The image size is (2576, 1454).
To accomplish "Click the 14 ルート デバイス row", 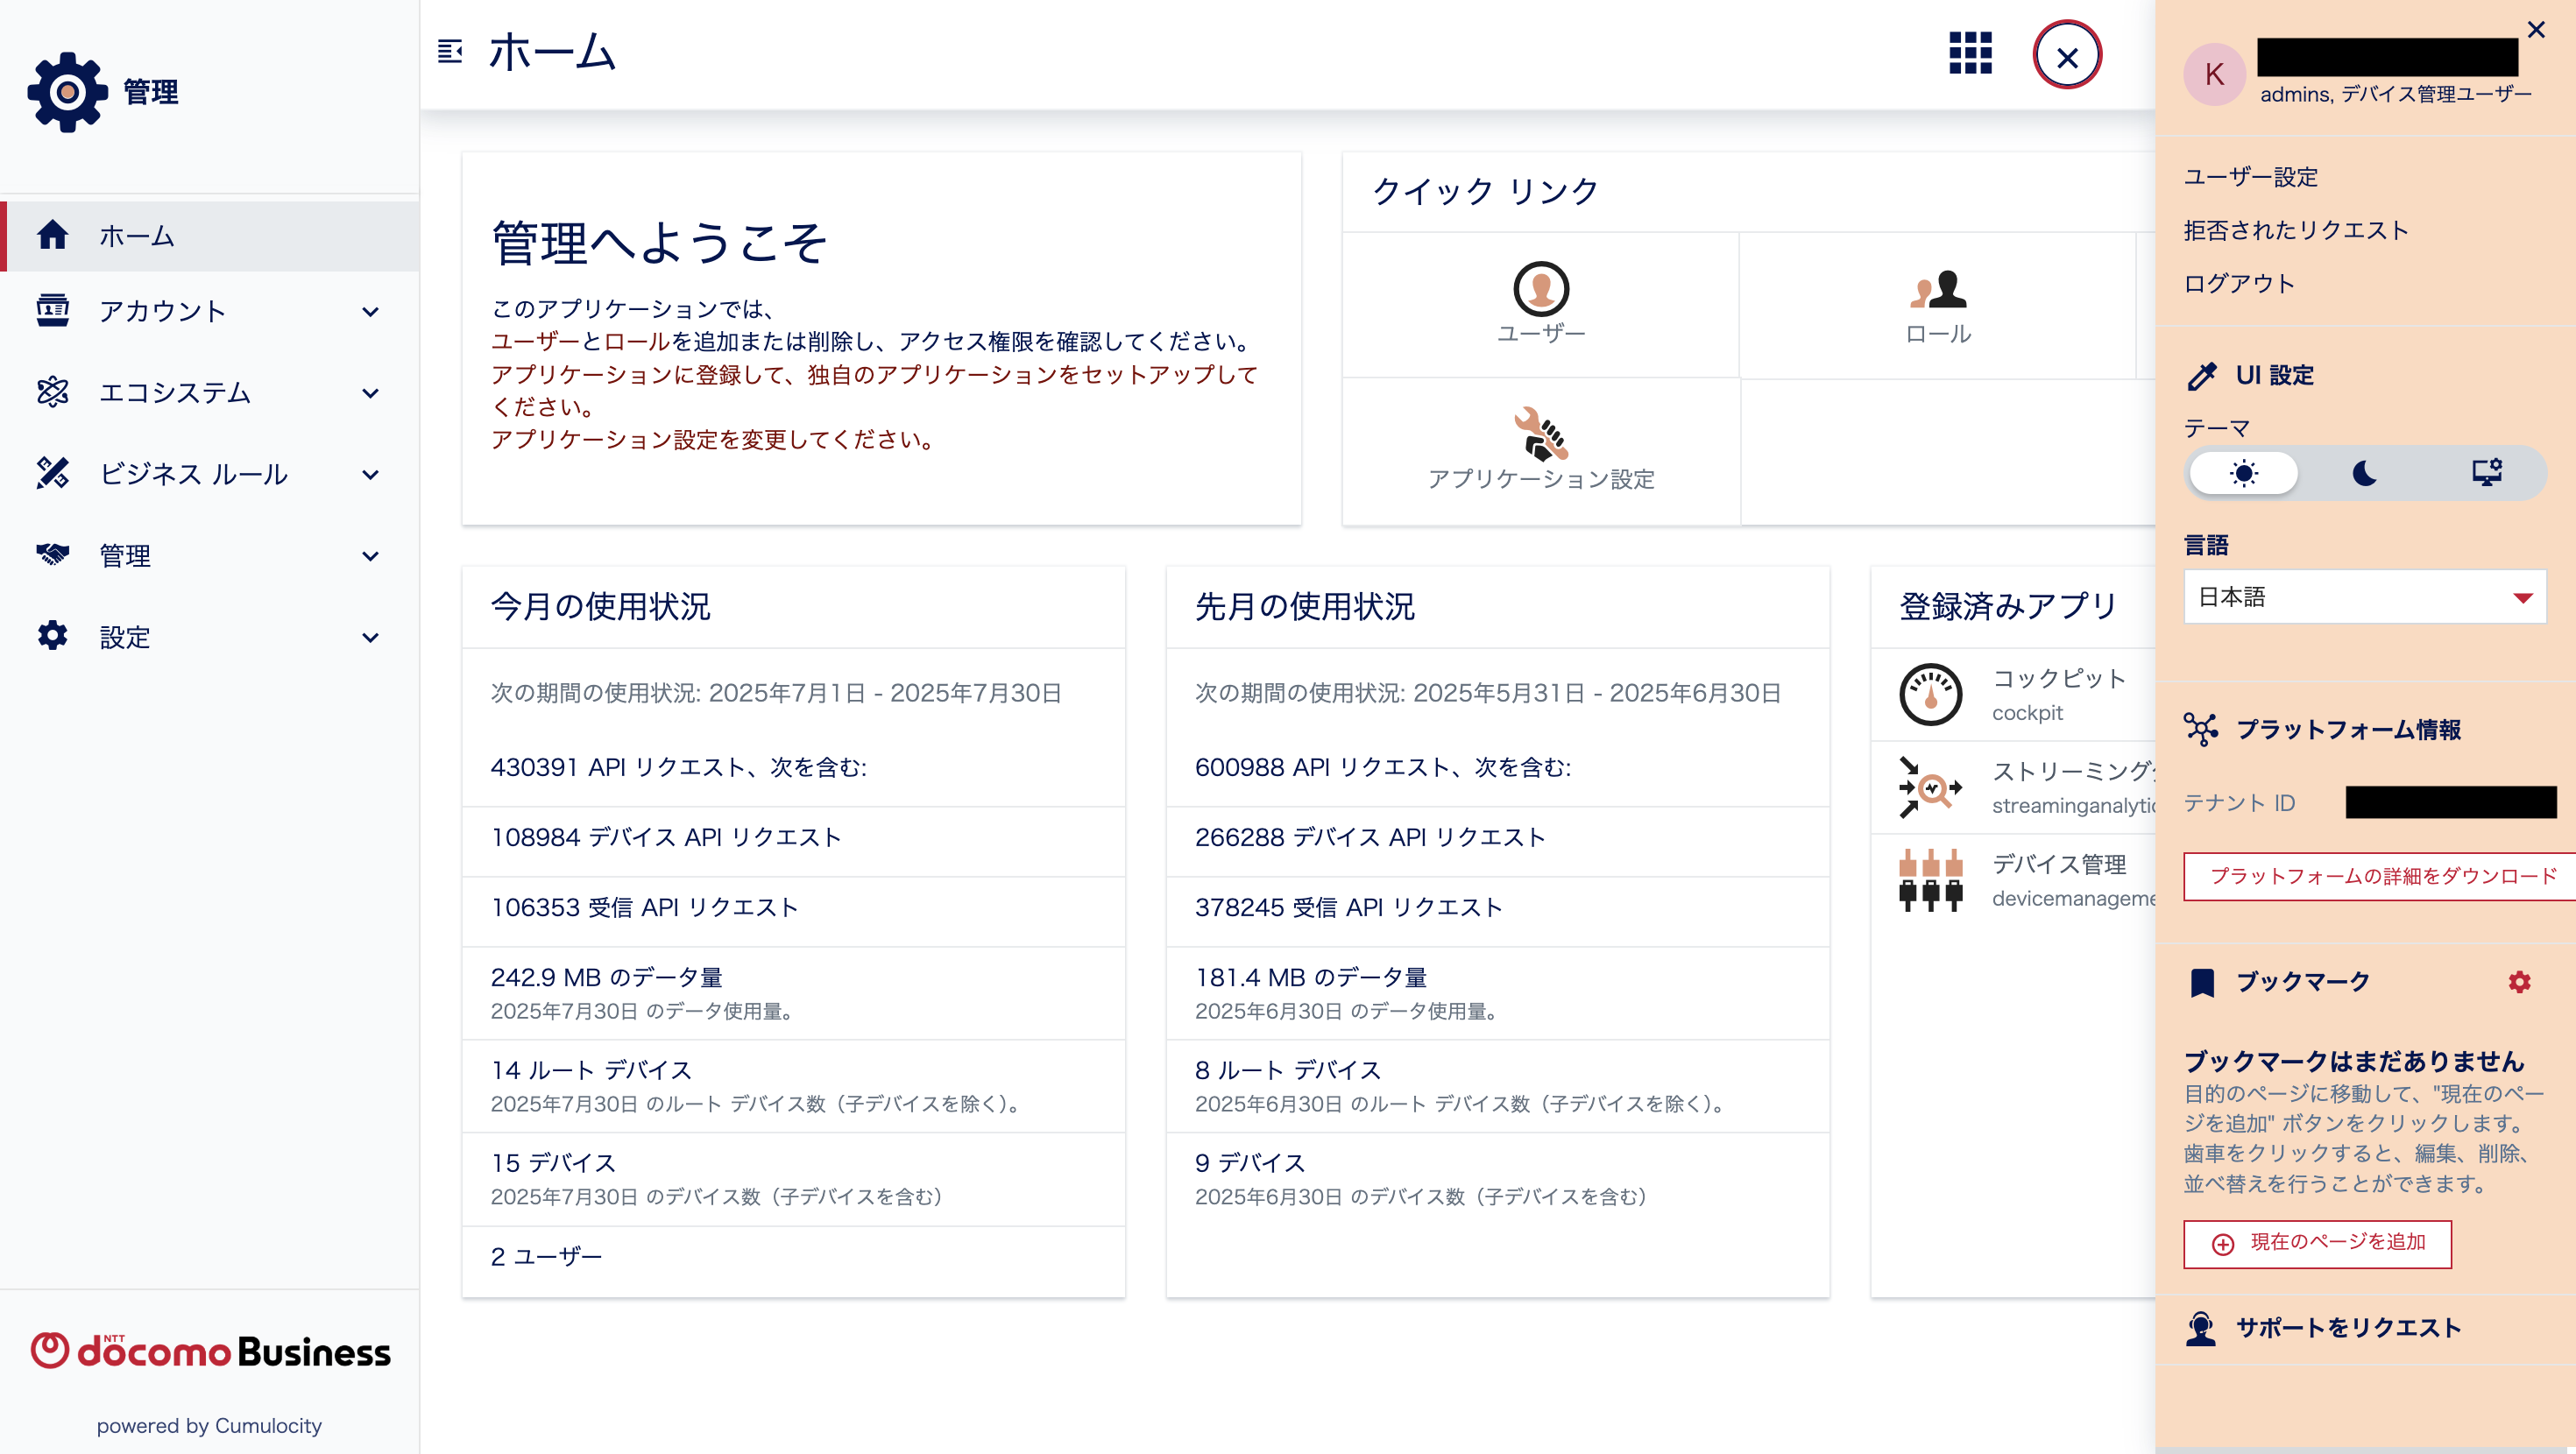I will pyautogui.click(x=793, y=1086).
